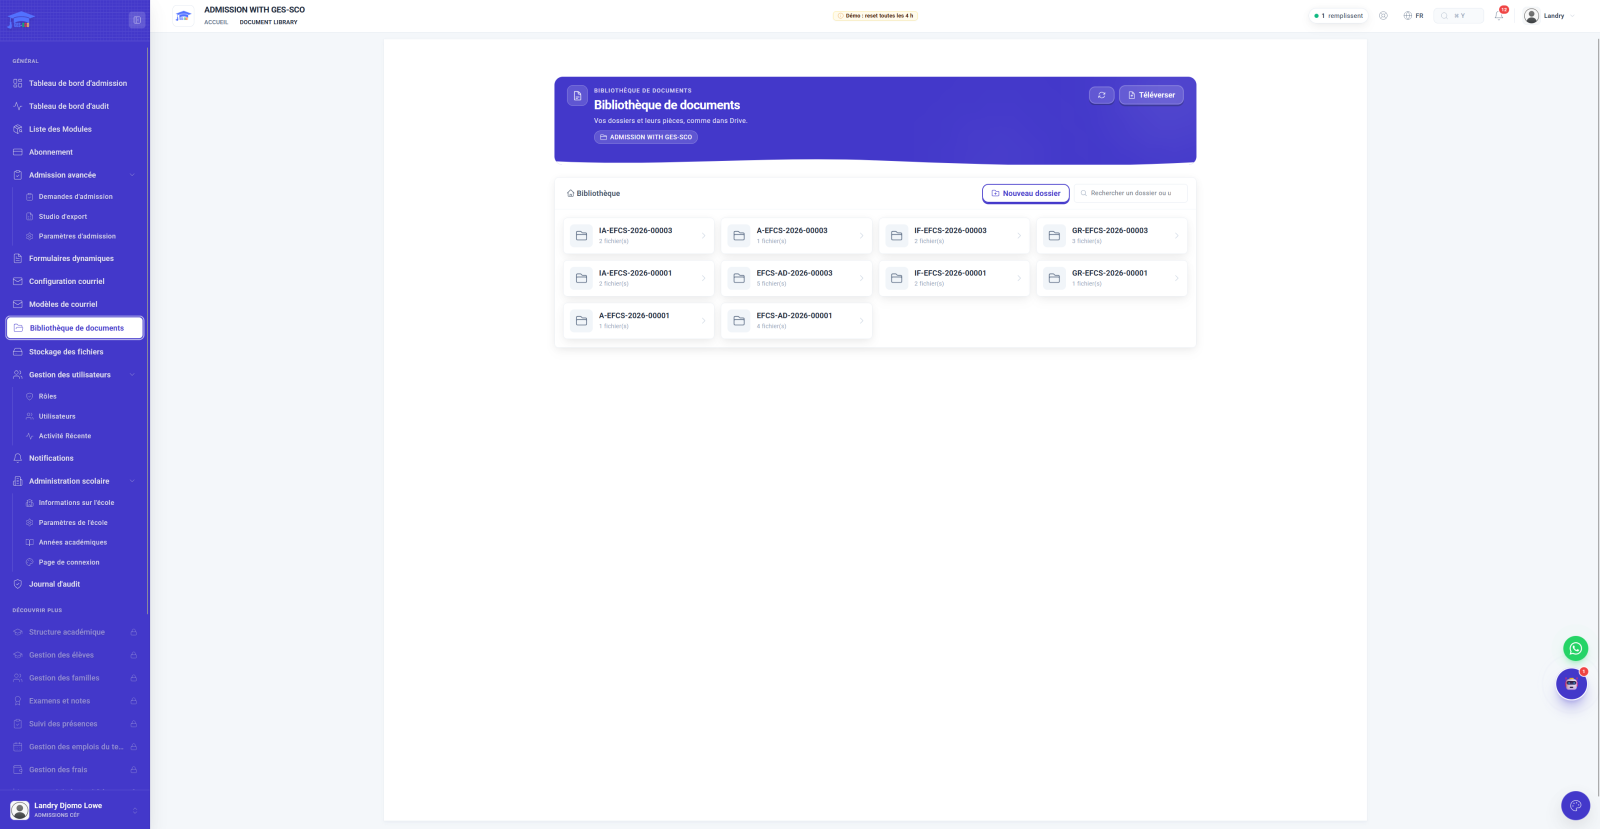Click the Tableau de bord d'admission icon

17,83
